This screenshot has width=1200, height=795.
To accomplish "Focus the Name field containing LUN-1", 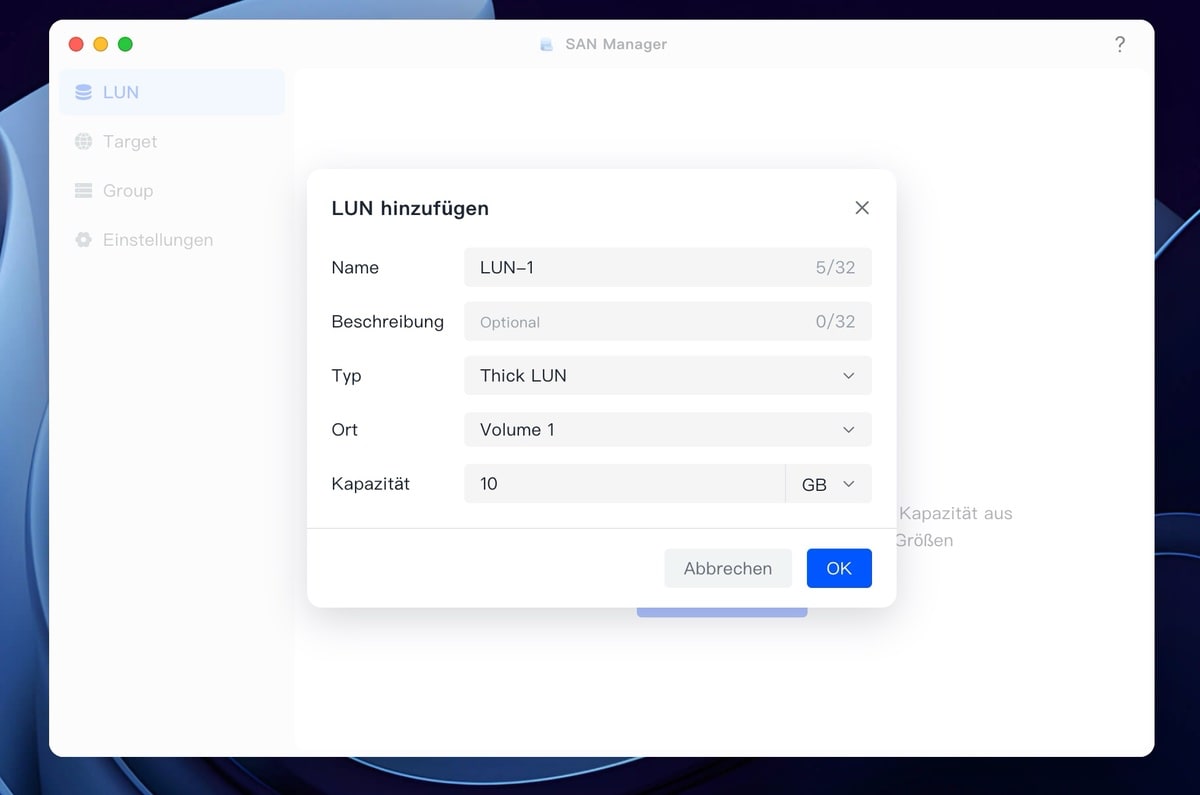I will pyautogui.click(x=640, y=268).
